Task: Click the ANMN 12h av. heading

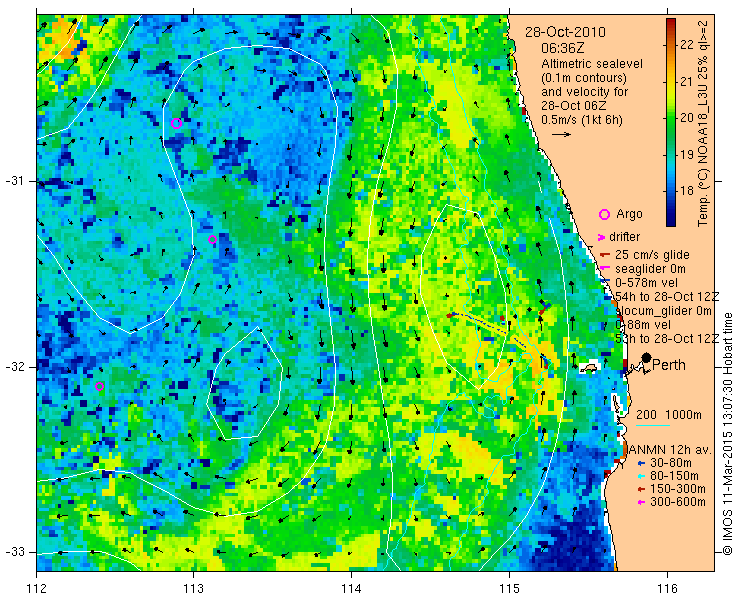Action: (x=670, y=449)
